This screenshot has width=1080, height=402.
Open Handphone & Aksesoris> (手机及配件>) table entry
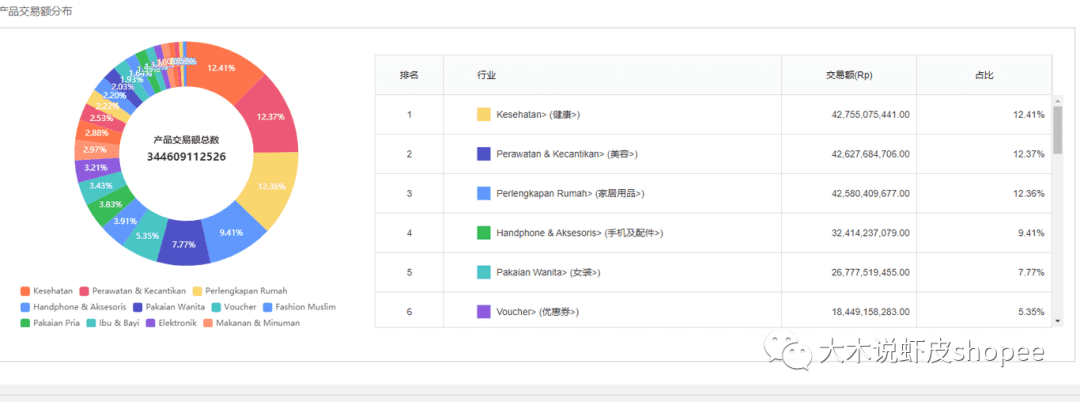click(580, 233)
